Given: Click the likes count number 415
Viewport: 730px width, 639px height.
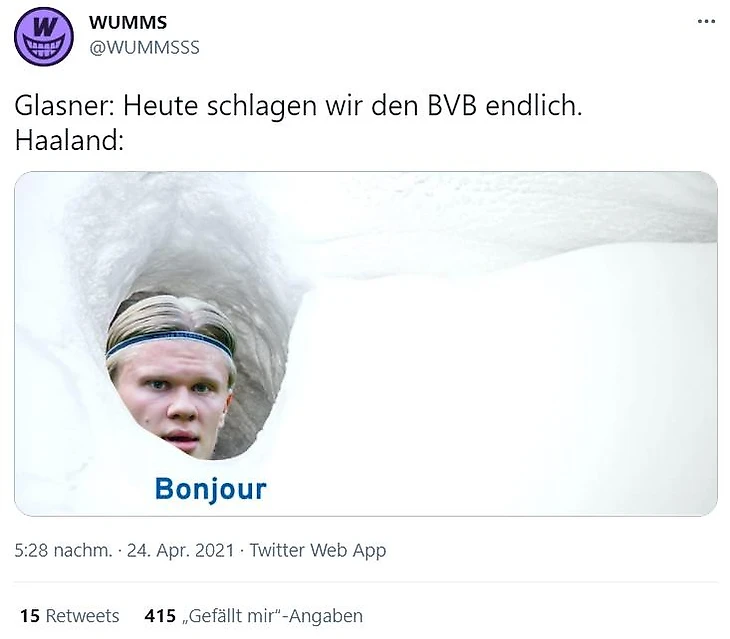Looking at the screenshot, I should (160, 616).
